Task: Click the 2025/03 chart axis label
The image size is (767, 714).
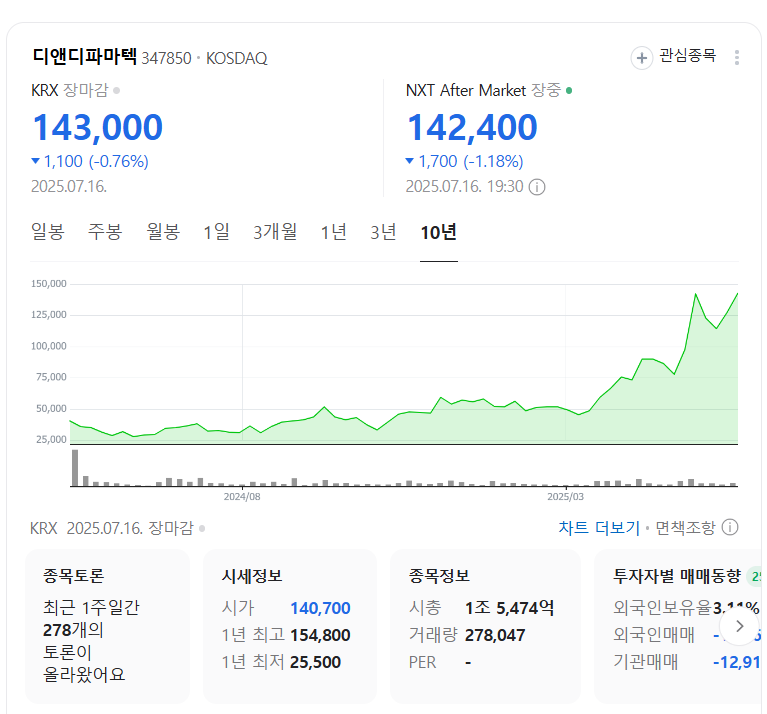Action: coord(565,497)
